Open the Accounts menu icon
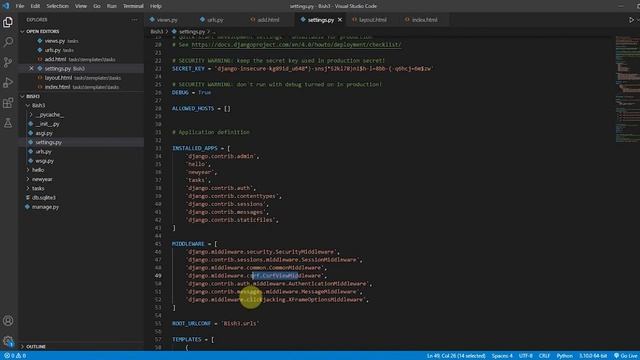The image size is (640, 360). pos(8,321)
